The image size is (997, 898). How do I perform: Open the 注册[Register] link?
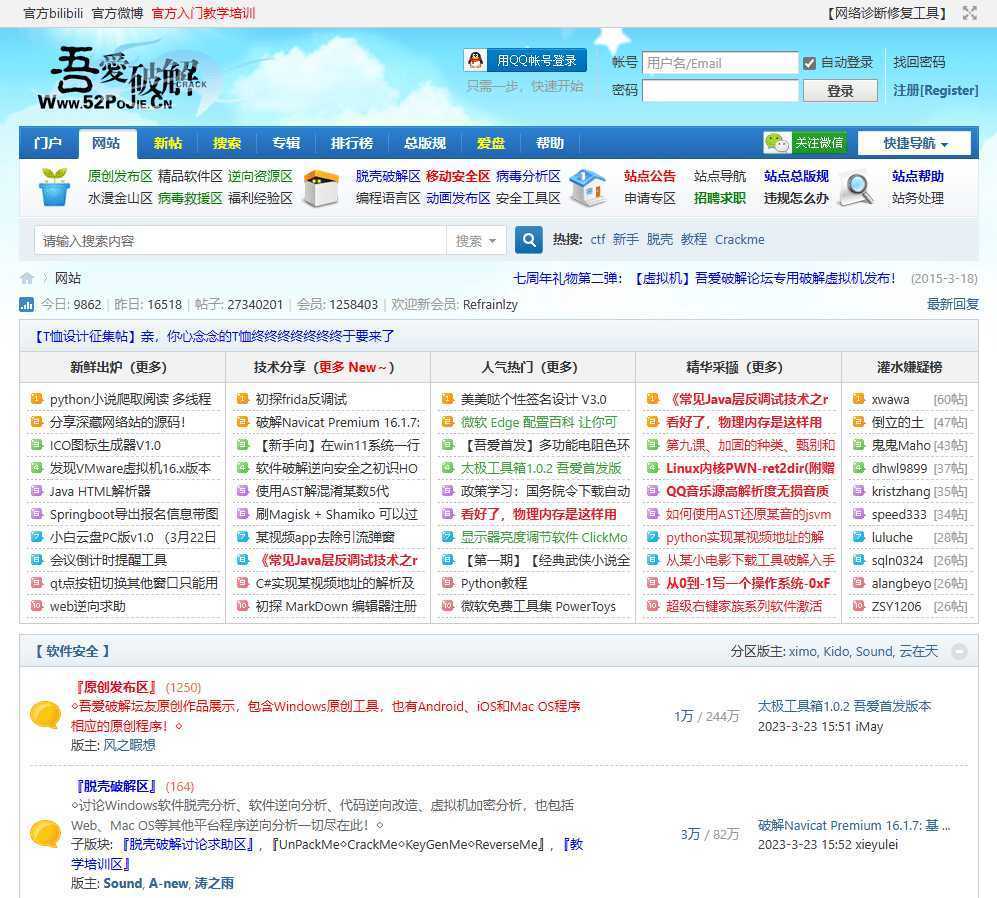coord(935,90)
